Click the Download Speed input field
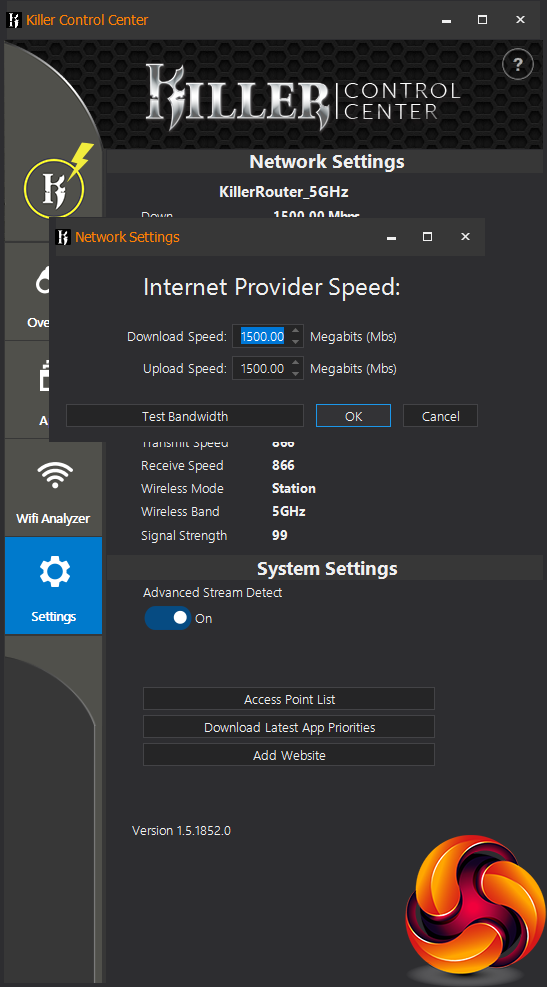This screenshot has height=987, width=547. 262,337
